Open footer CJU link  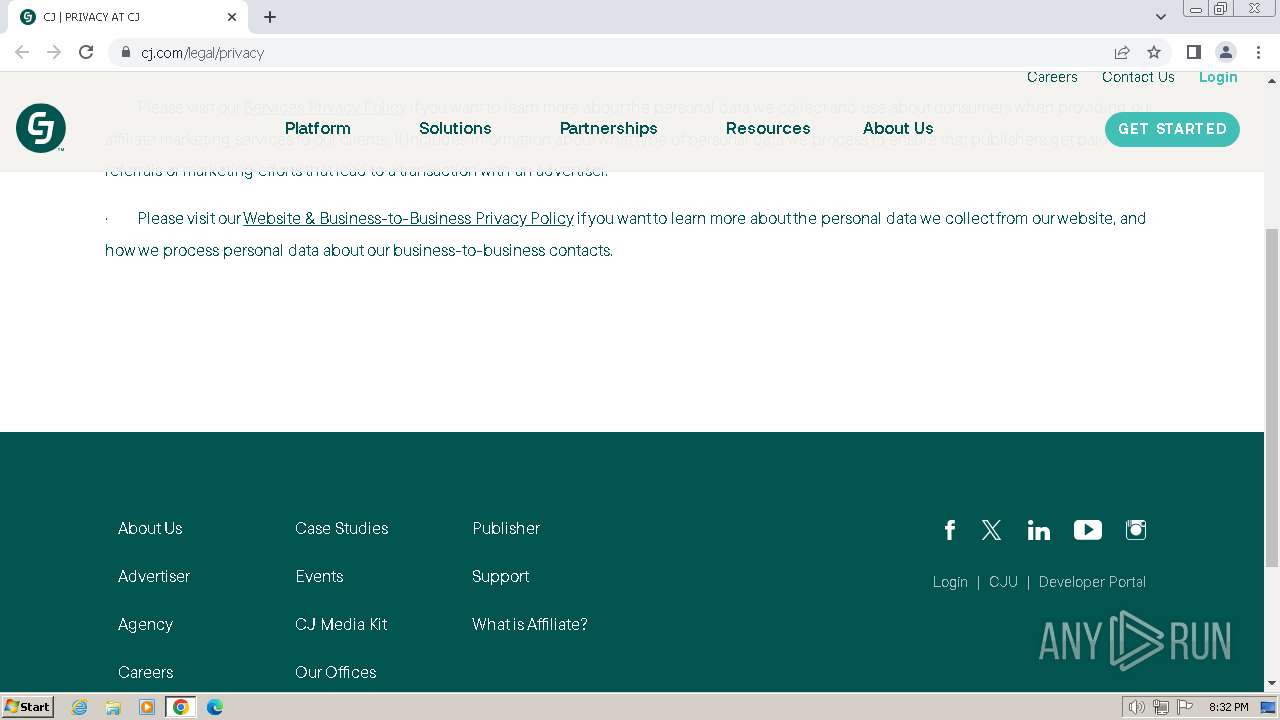[x=1003, y=582]
